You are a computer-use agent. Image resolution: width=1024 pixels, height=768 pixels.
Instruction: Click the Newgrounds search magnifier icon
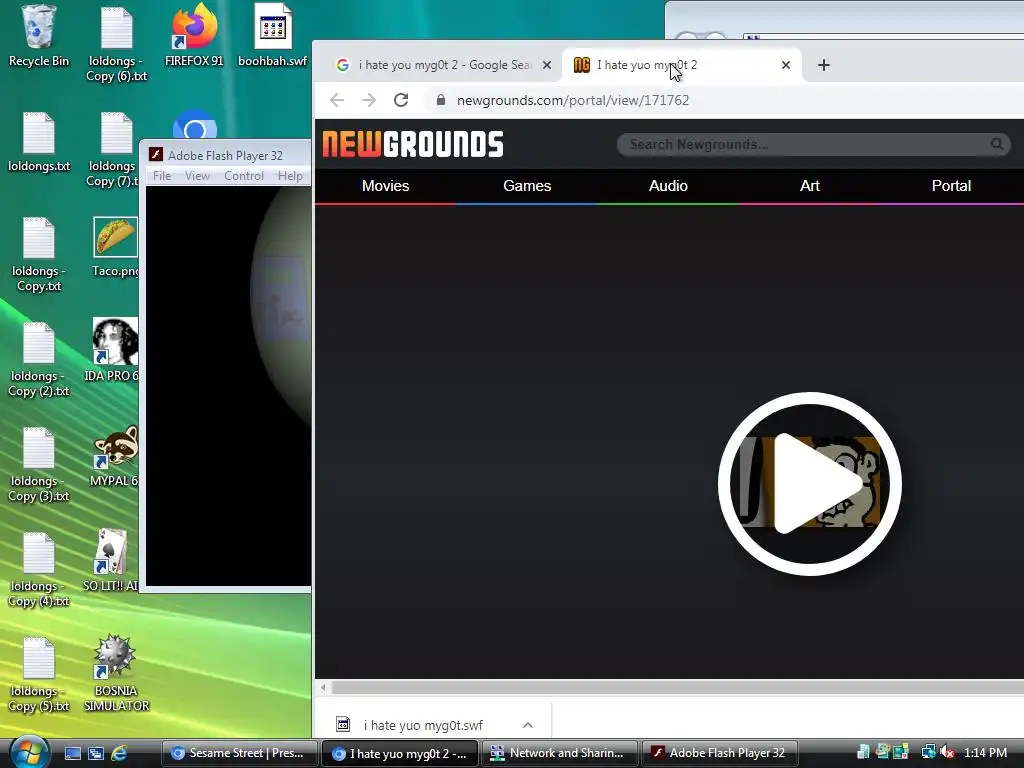pyautogui.click(x=997, y=144)
